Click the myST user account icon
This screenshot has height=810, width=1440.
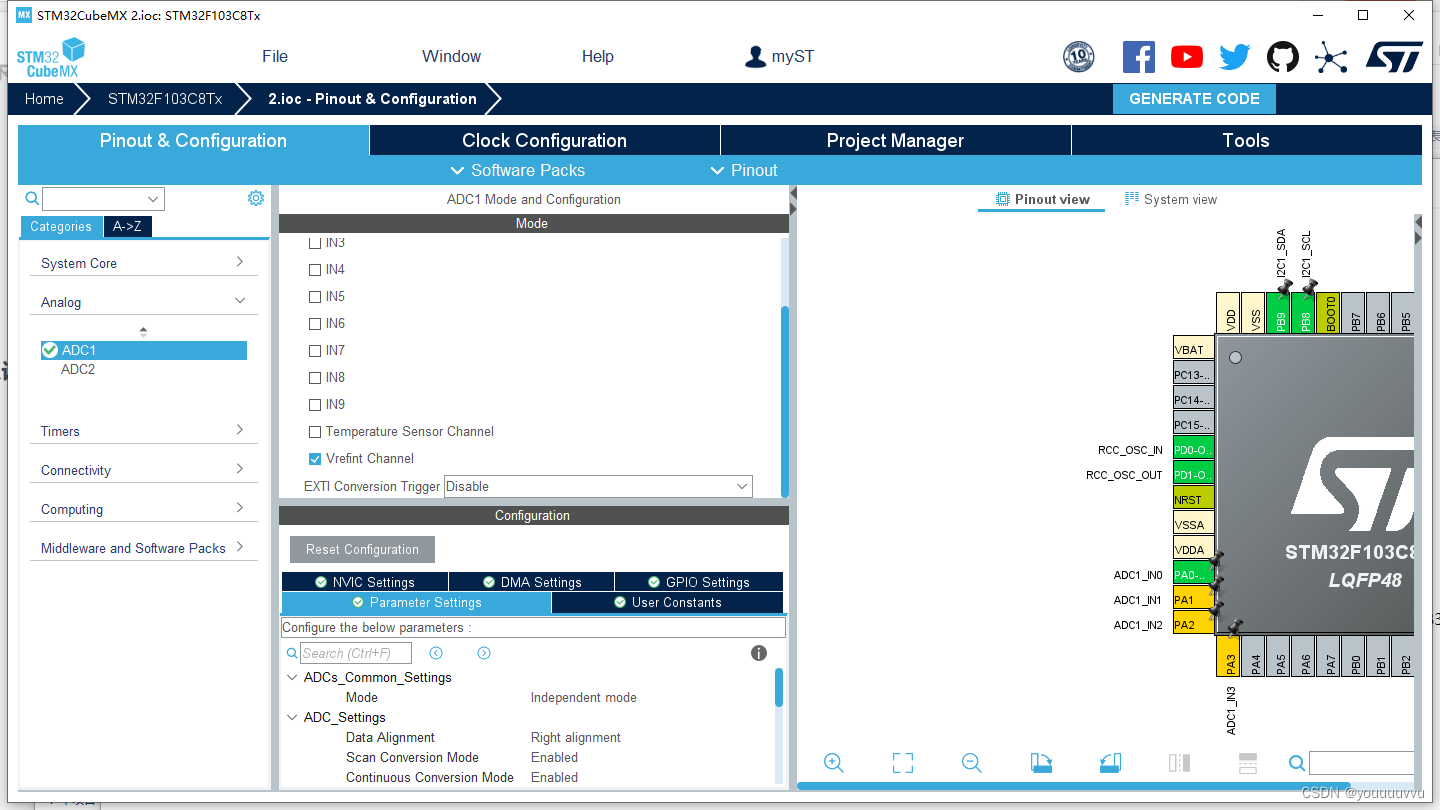point(755,57)
